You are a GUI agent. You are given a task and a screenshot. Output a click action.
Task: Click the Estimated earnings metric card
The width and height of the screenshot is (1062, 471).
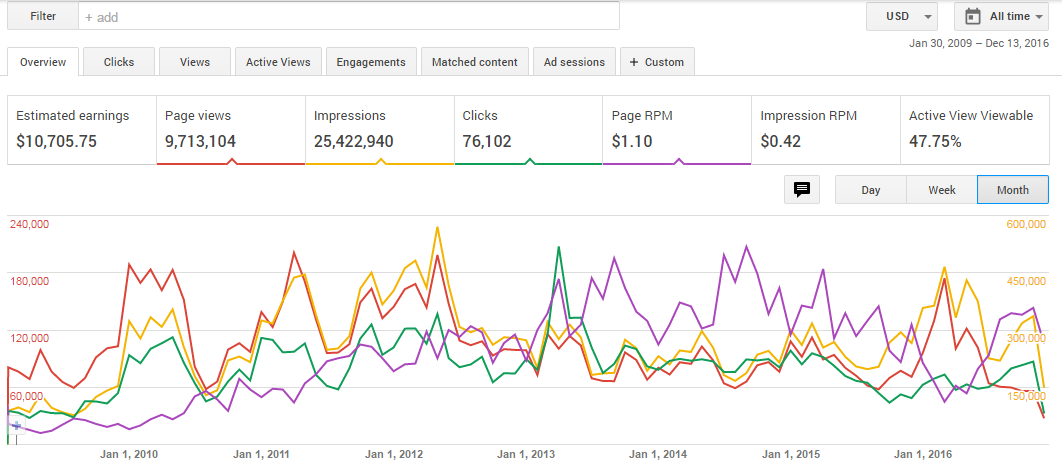pyautogui.click(x=82, y=129)
